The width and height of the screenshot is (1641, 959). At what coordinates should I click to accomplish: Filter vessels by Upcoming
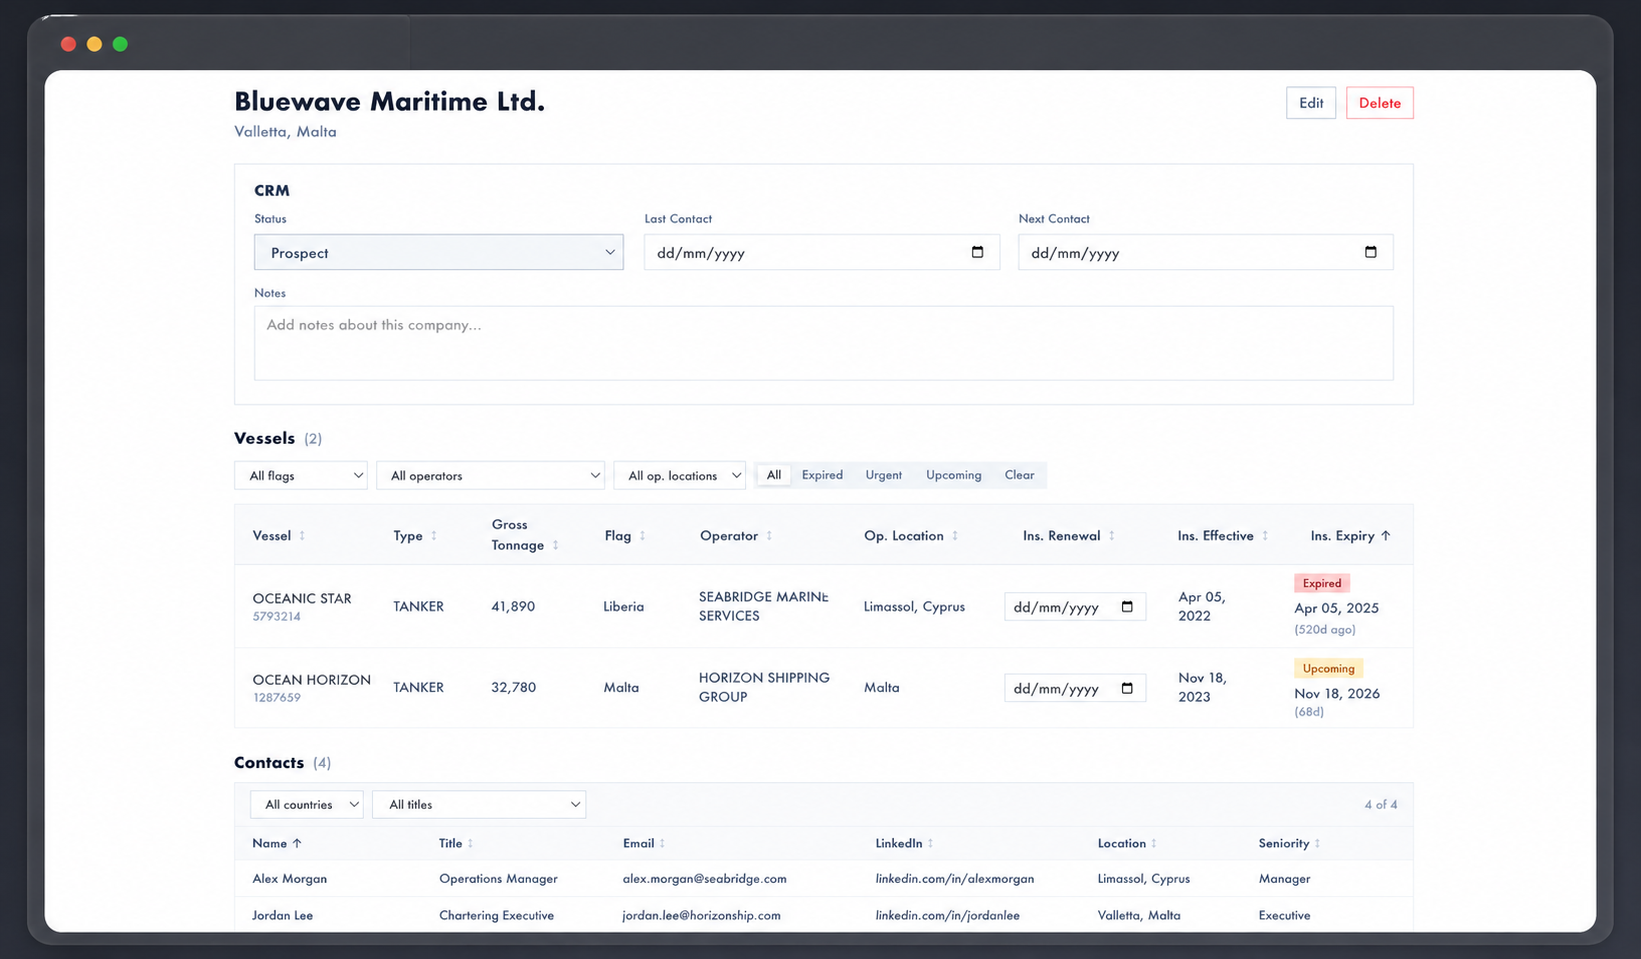pos(954,475)
